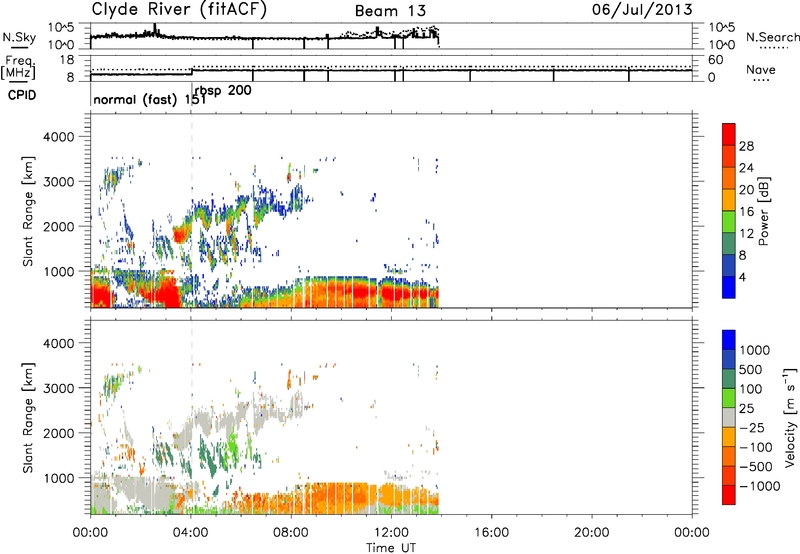Click the '08:00' time tick label
The height and width of the screenshot is (554, 800).
click(x=291, y=533)
